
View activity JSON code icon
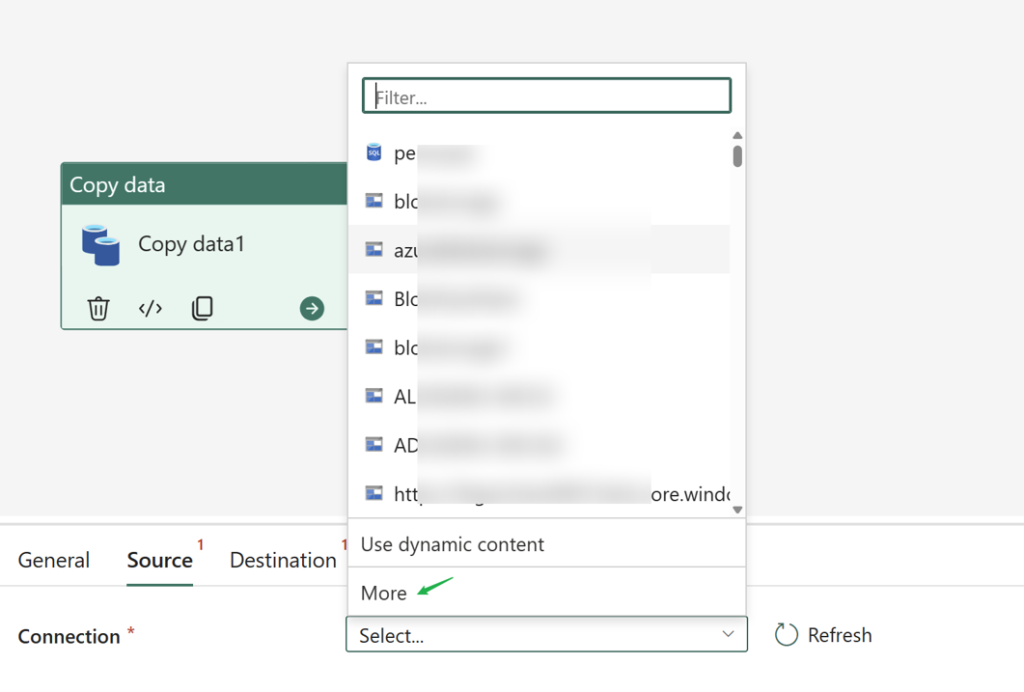click(150, 308)
